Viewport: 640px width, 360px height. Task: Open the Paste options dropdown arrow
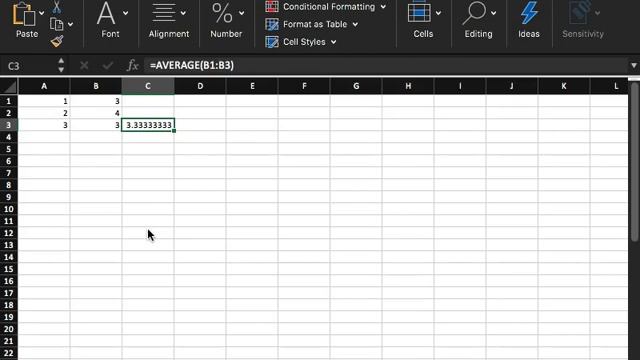click(41, 13)
